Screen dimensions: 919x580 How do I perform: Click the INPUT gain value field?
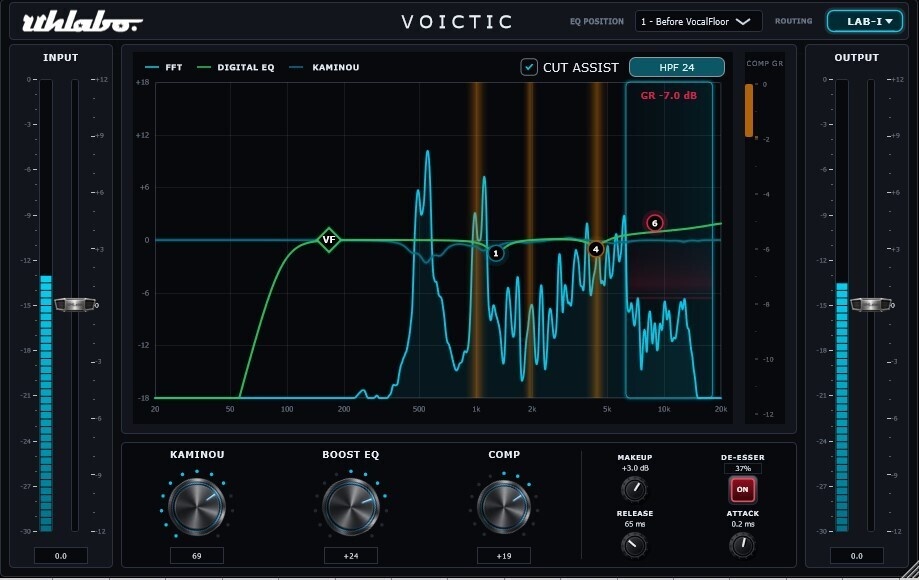pyautogui.click(x=61, y=556)
